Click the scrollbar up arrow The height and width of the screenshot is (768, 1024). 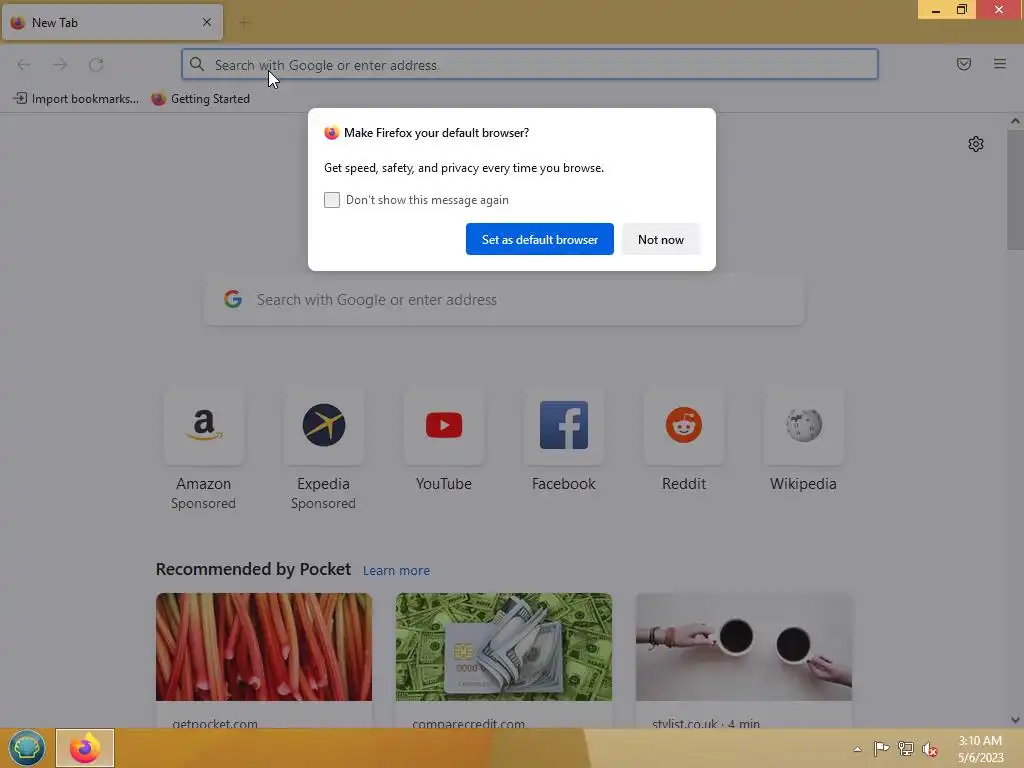(x=1015, y=121)
